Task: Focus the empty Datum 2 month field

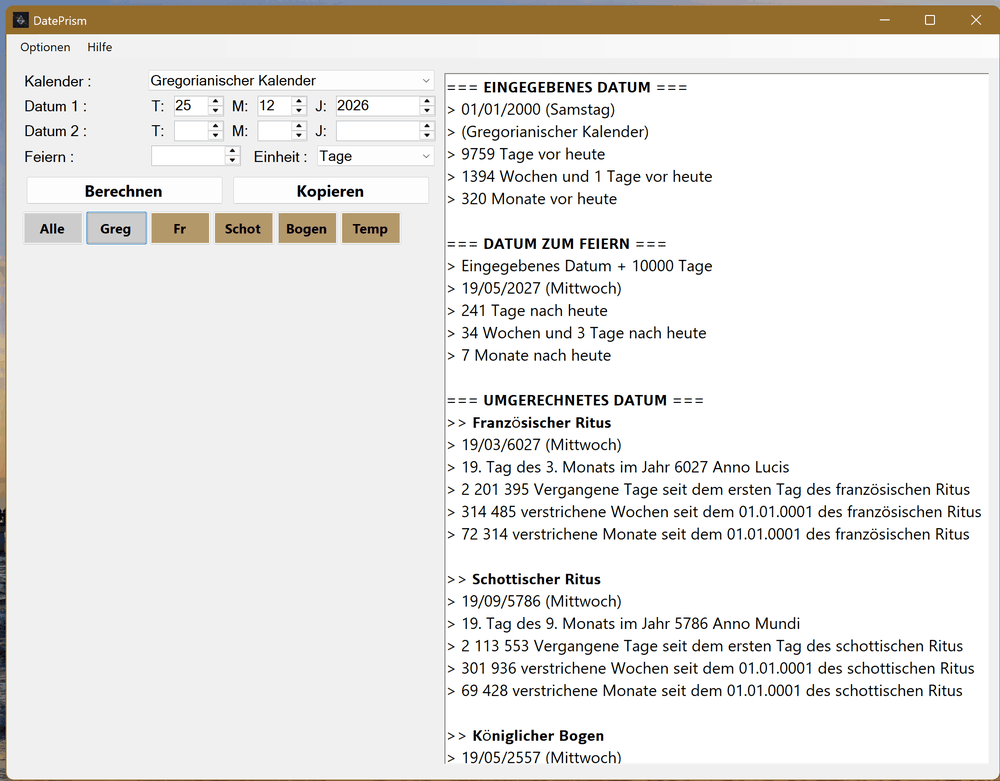Action: tap(275, 131)
